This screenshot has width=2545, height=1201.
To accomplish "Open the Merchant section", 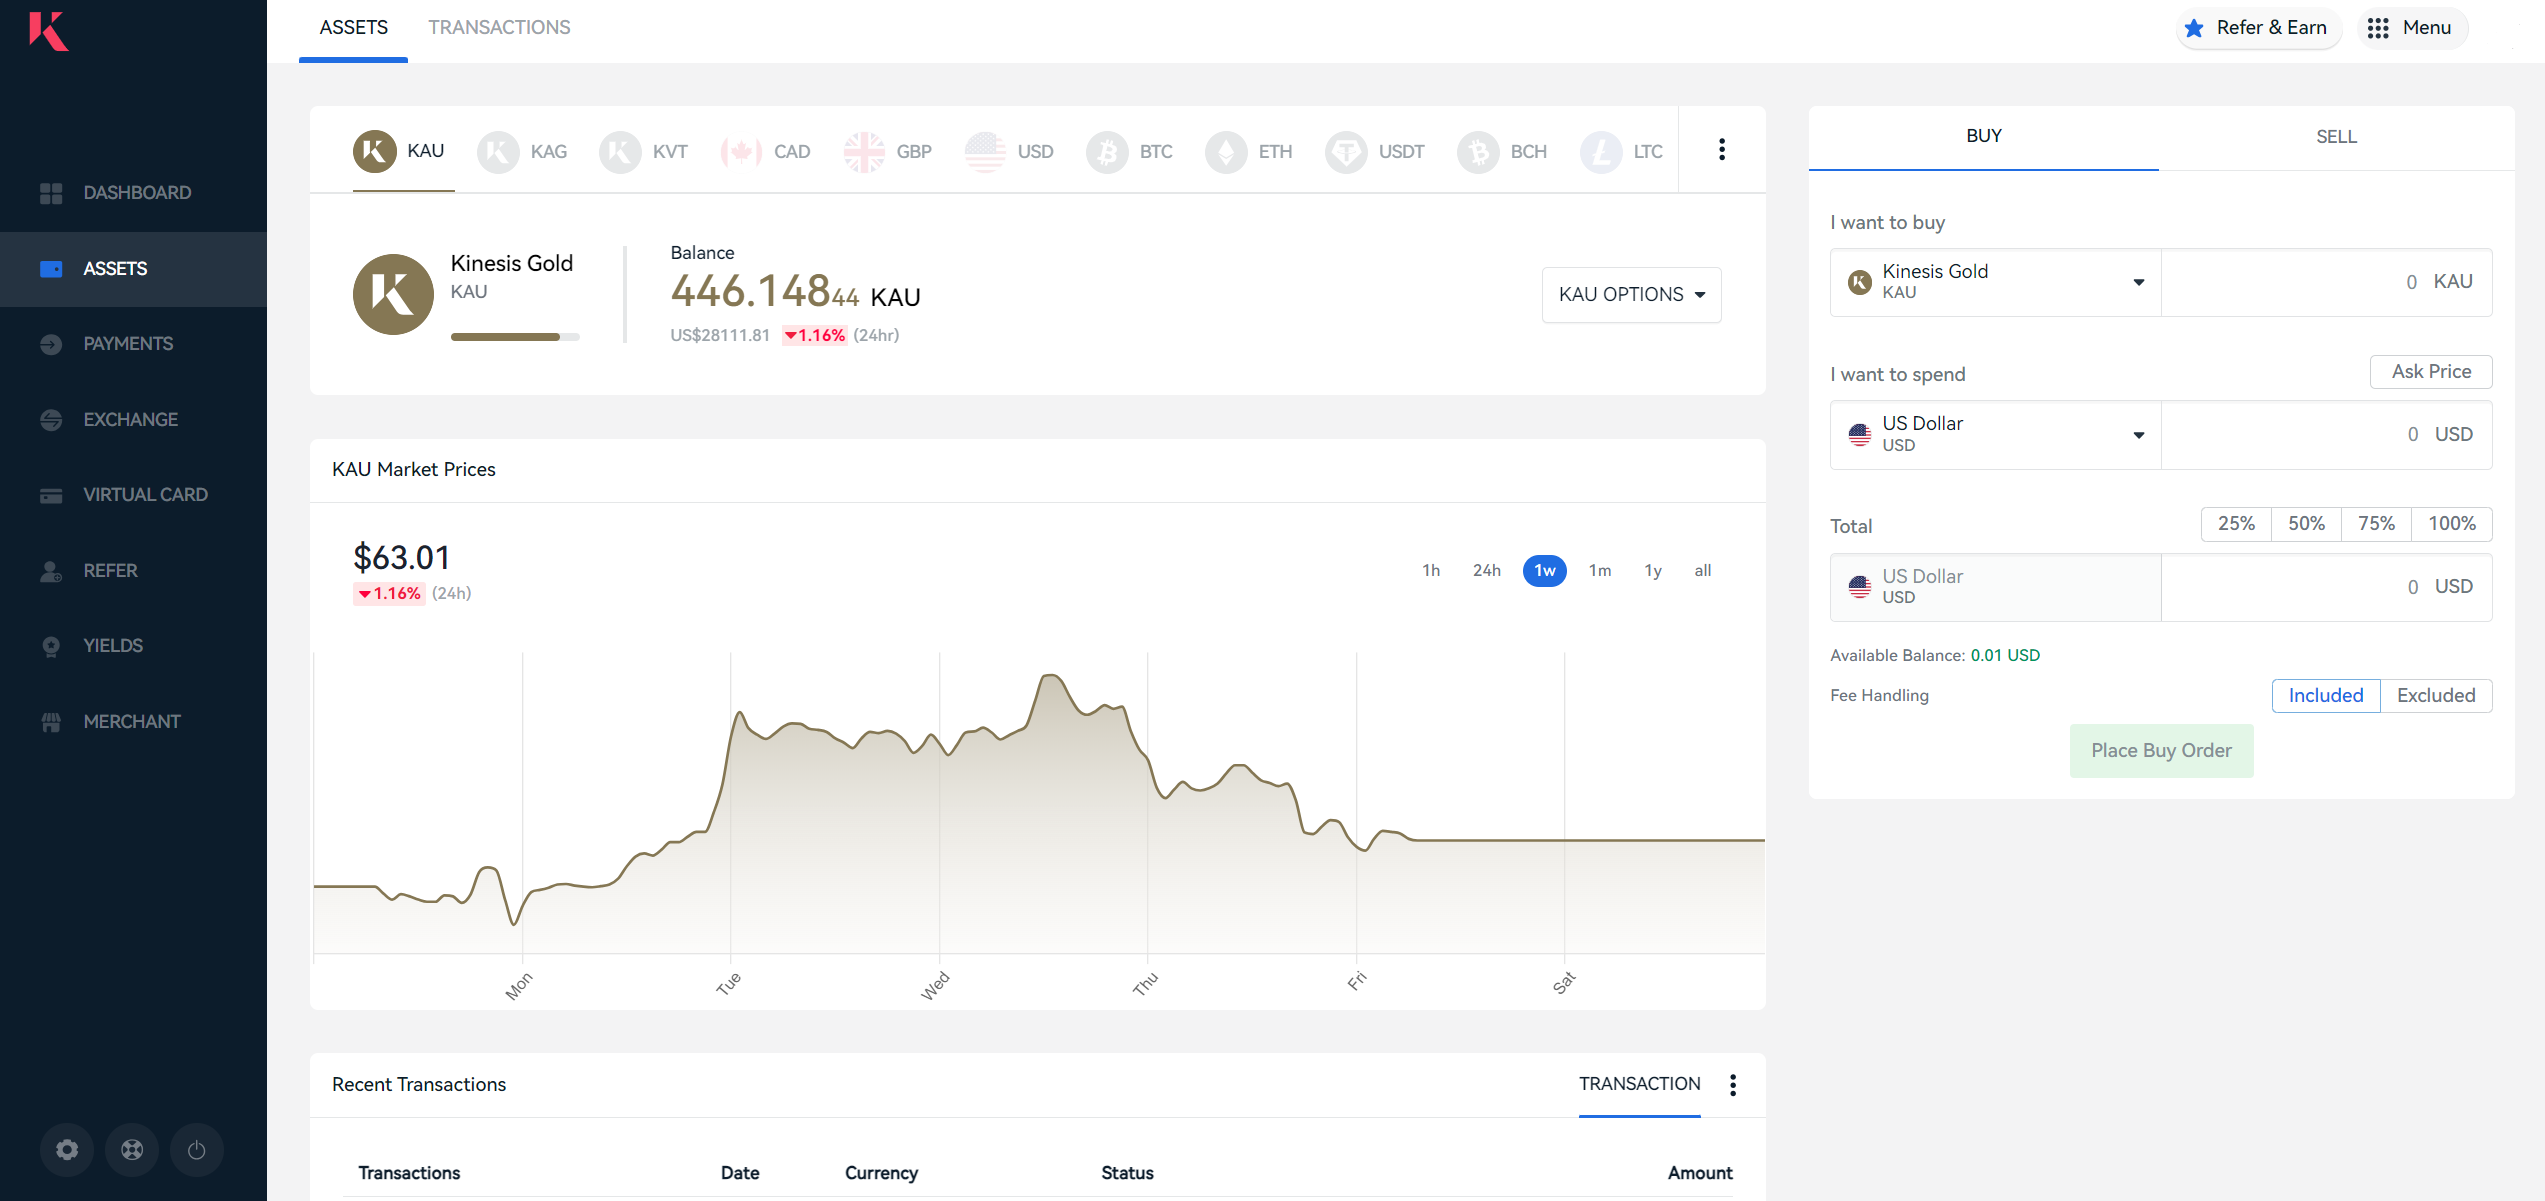I will click(133, 722).
